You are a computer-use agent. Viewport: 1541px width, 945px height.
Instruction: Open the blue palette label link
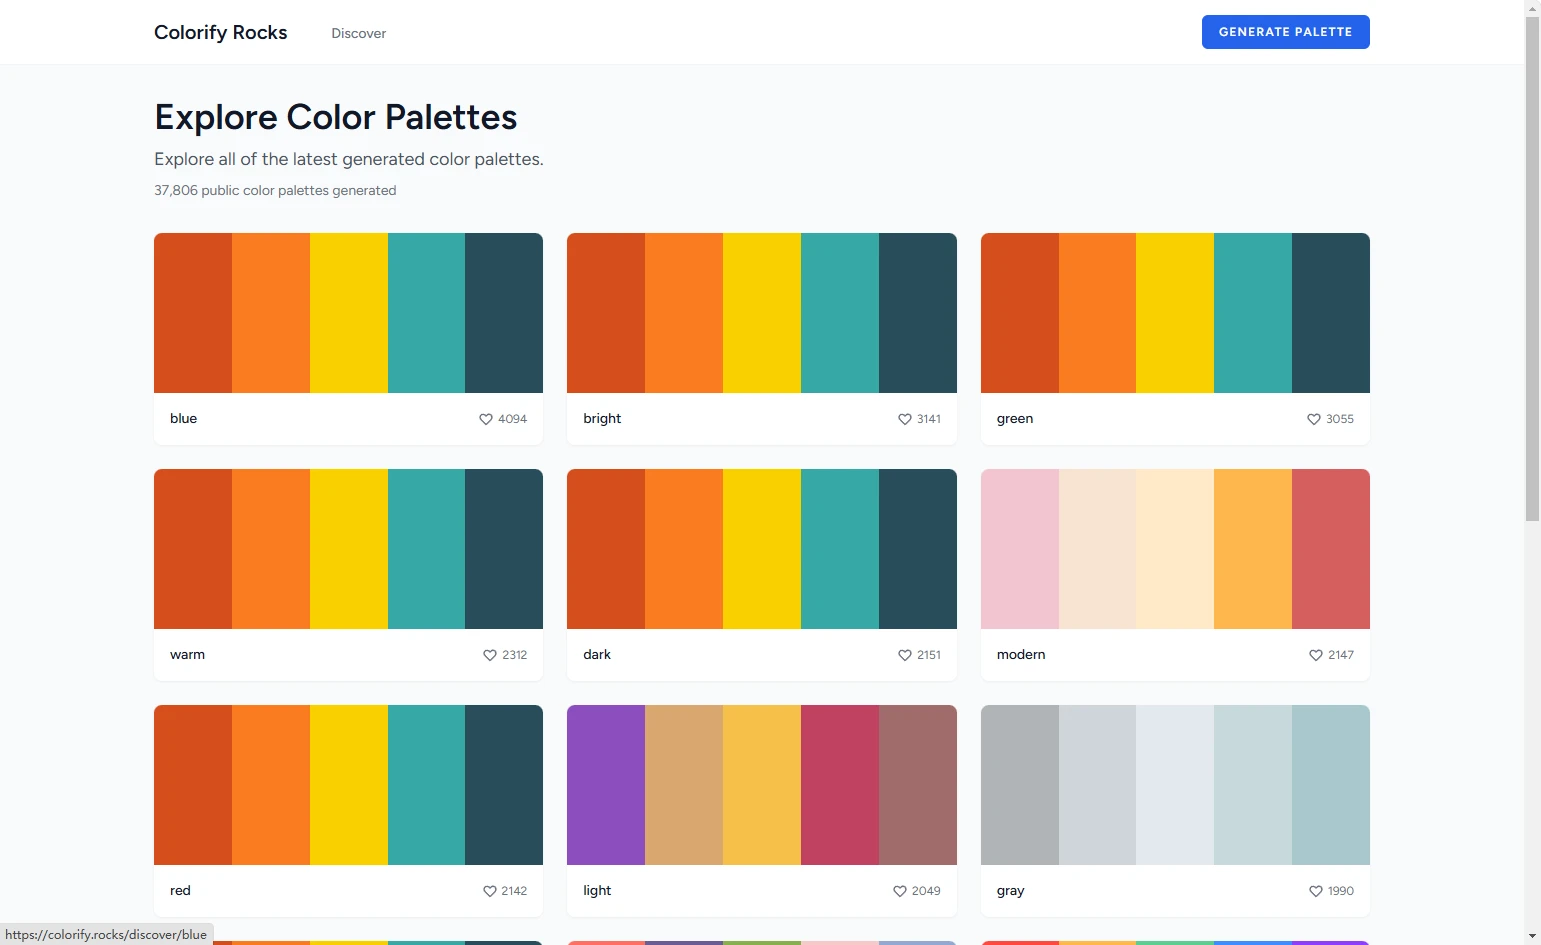click(x=184, y=419)
